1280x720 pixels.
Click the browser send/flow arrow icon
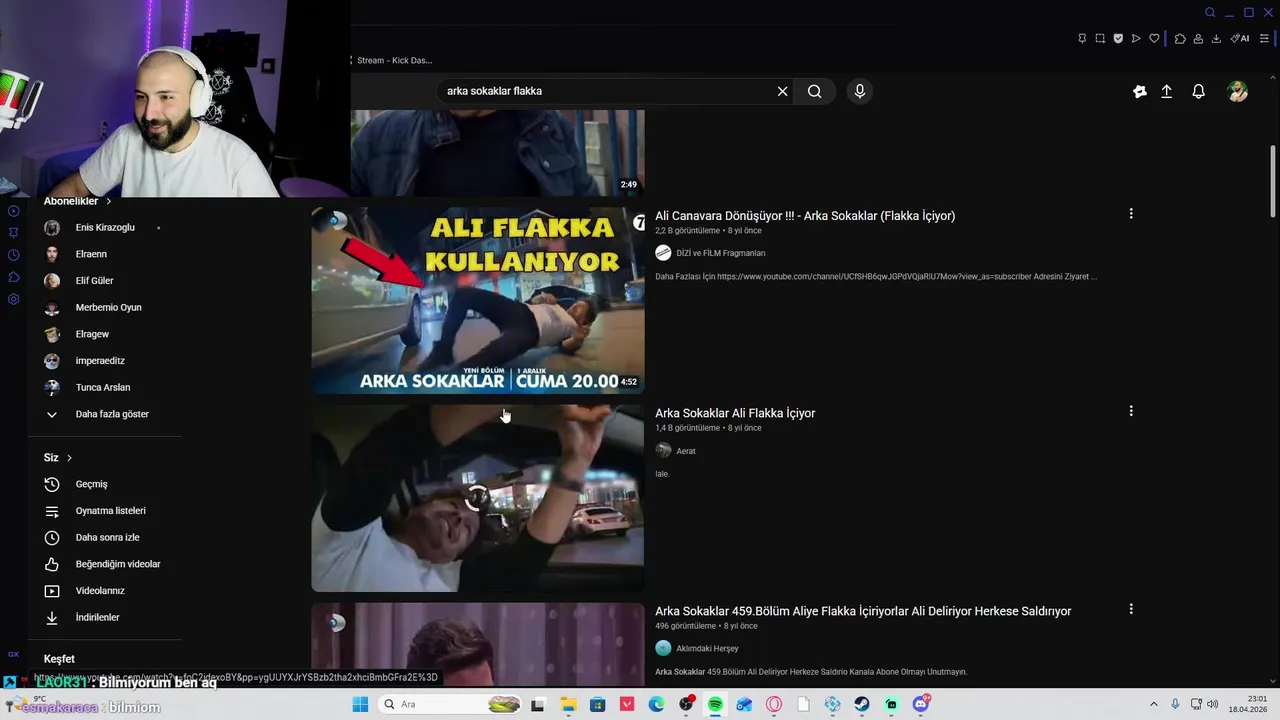click(x=1136, y=38)
